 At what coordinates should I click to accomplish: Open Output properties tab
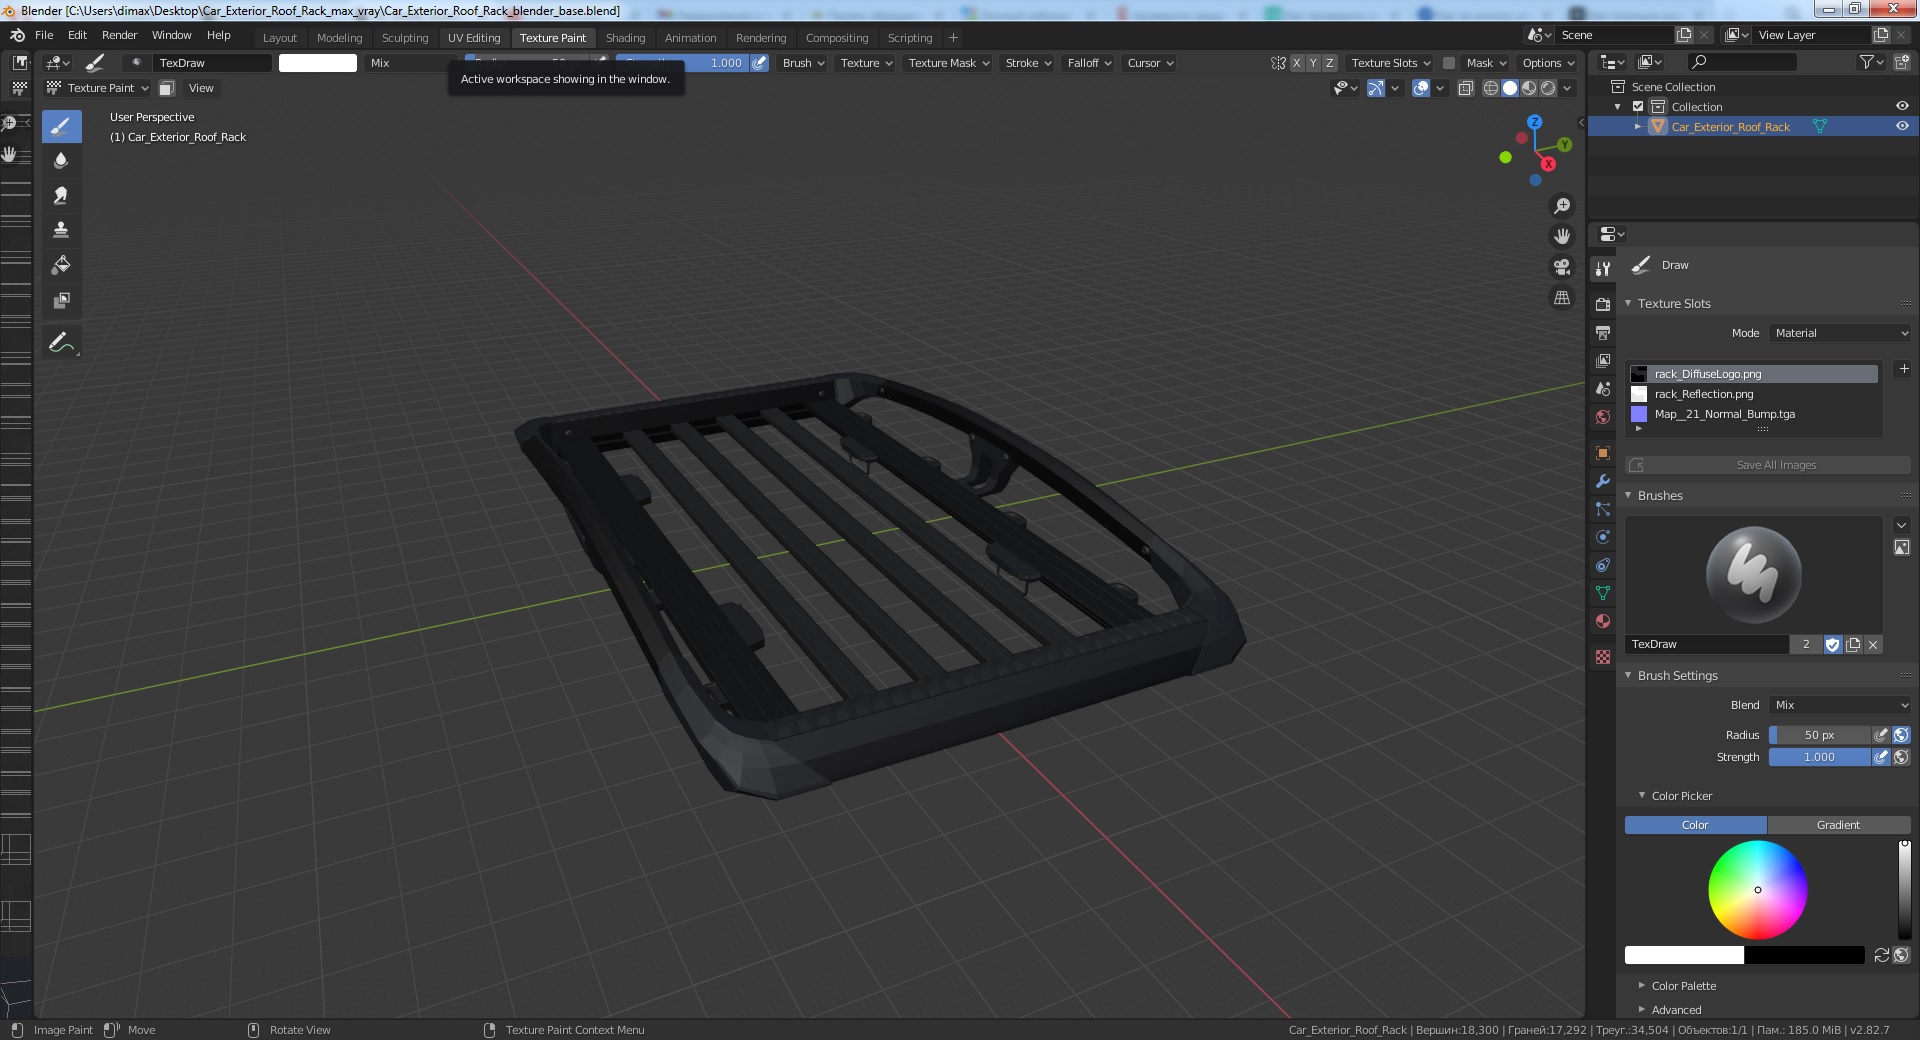pos(1603,332)
